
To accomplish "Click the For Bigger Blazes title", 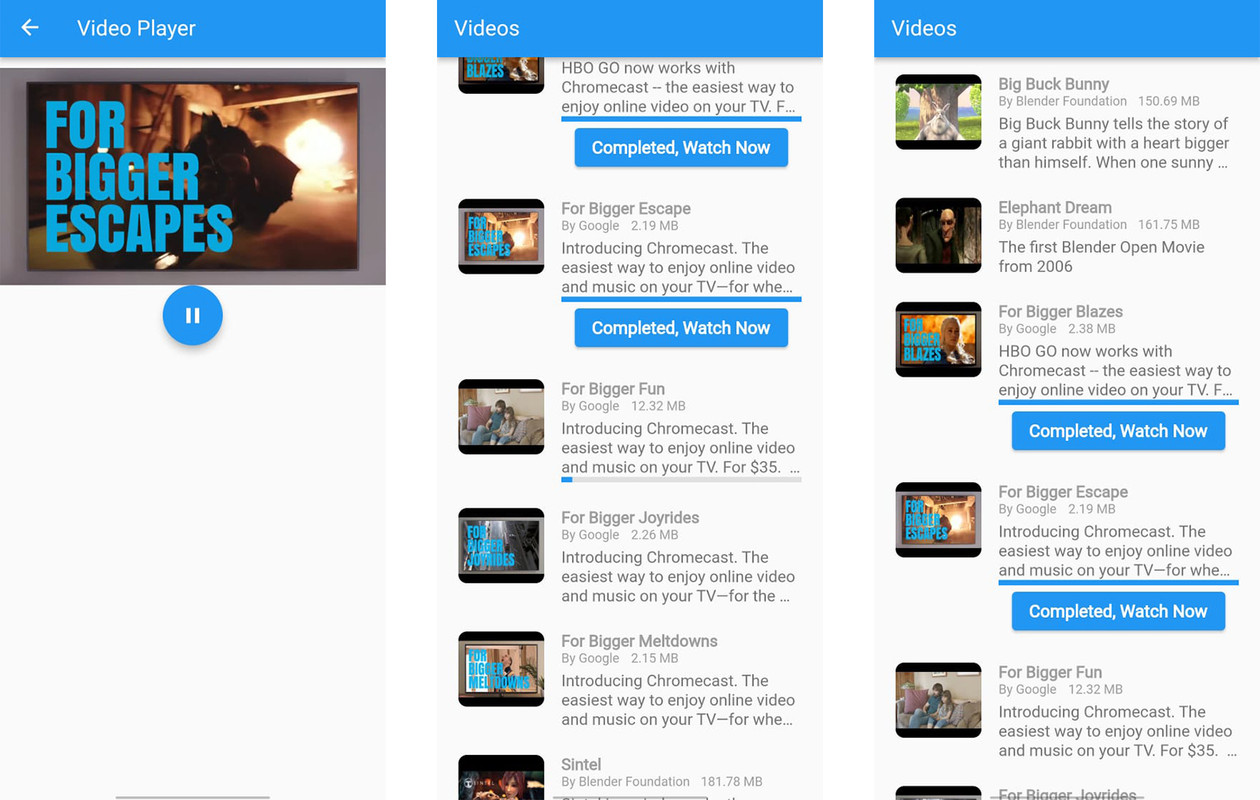I will [x=1060, y=312].
